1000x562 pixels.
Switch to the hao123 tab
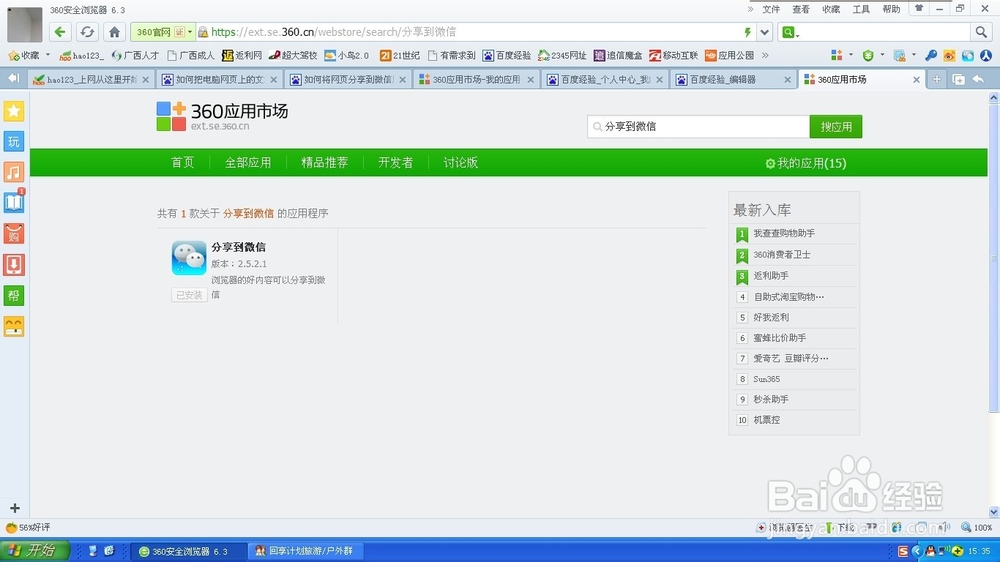point(91,80)
